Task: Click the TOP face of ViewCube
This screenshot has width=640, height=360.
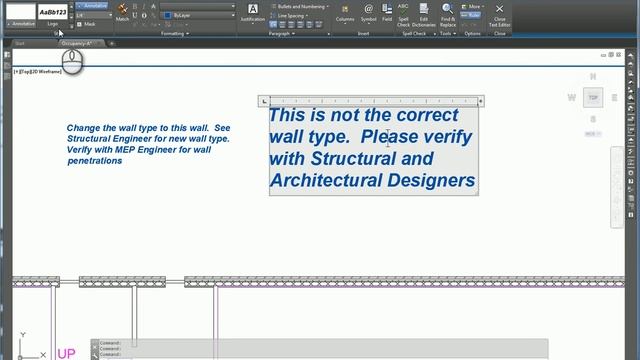Action: [x=593, y=98]
